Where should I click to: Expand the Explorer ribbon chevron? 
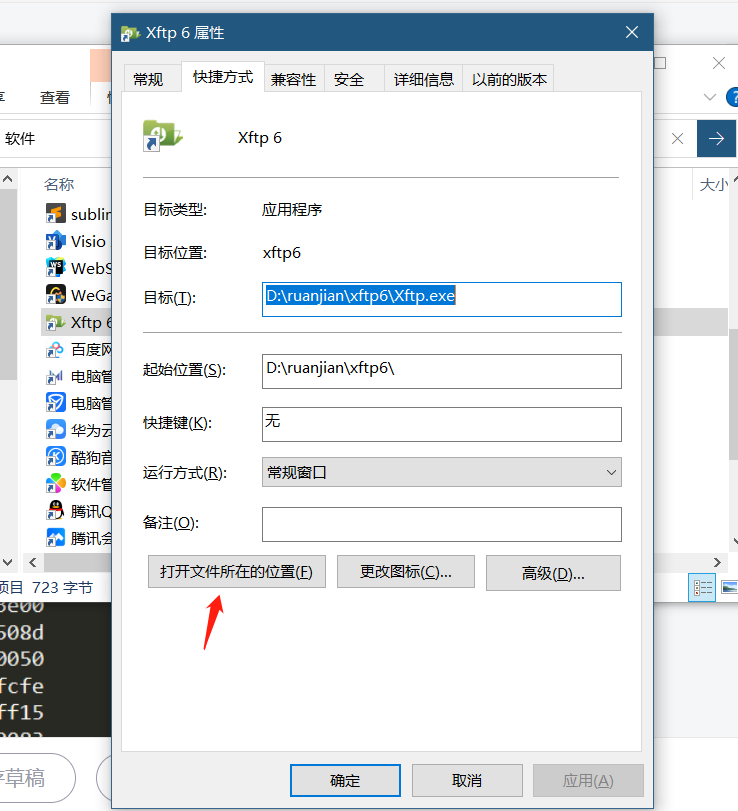tap(710, 97)
